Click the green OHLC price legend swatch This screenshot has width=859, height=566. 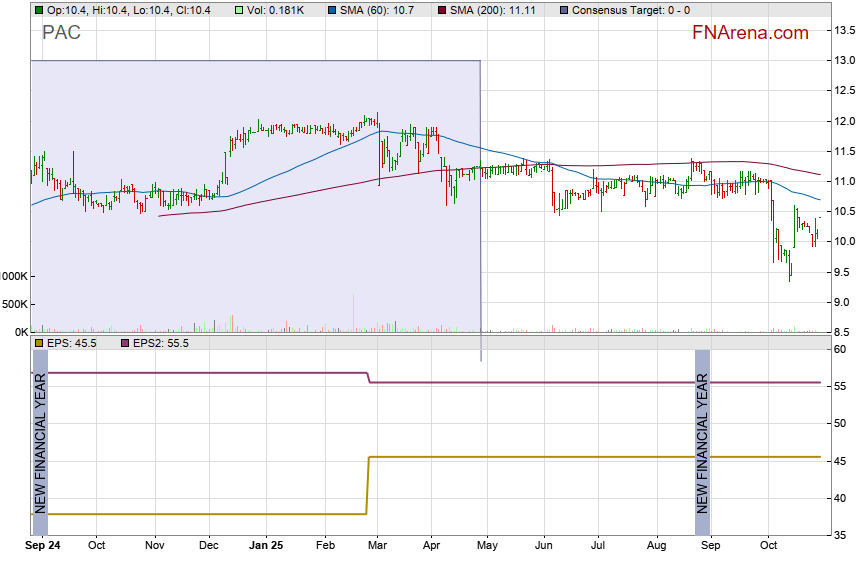(39, 10)
